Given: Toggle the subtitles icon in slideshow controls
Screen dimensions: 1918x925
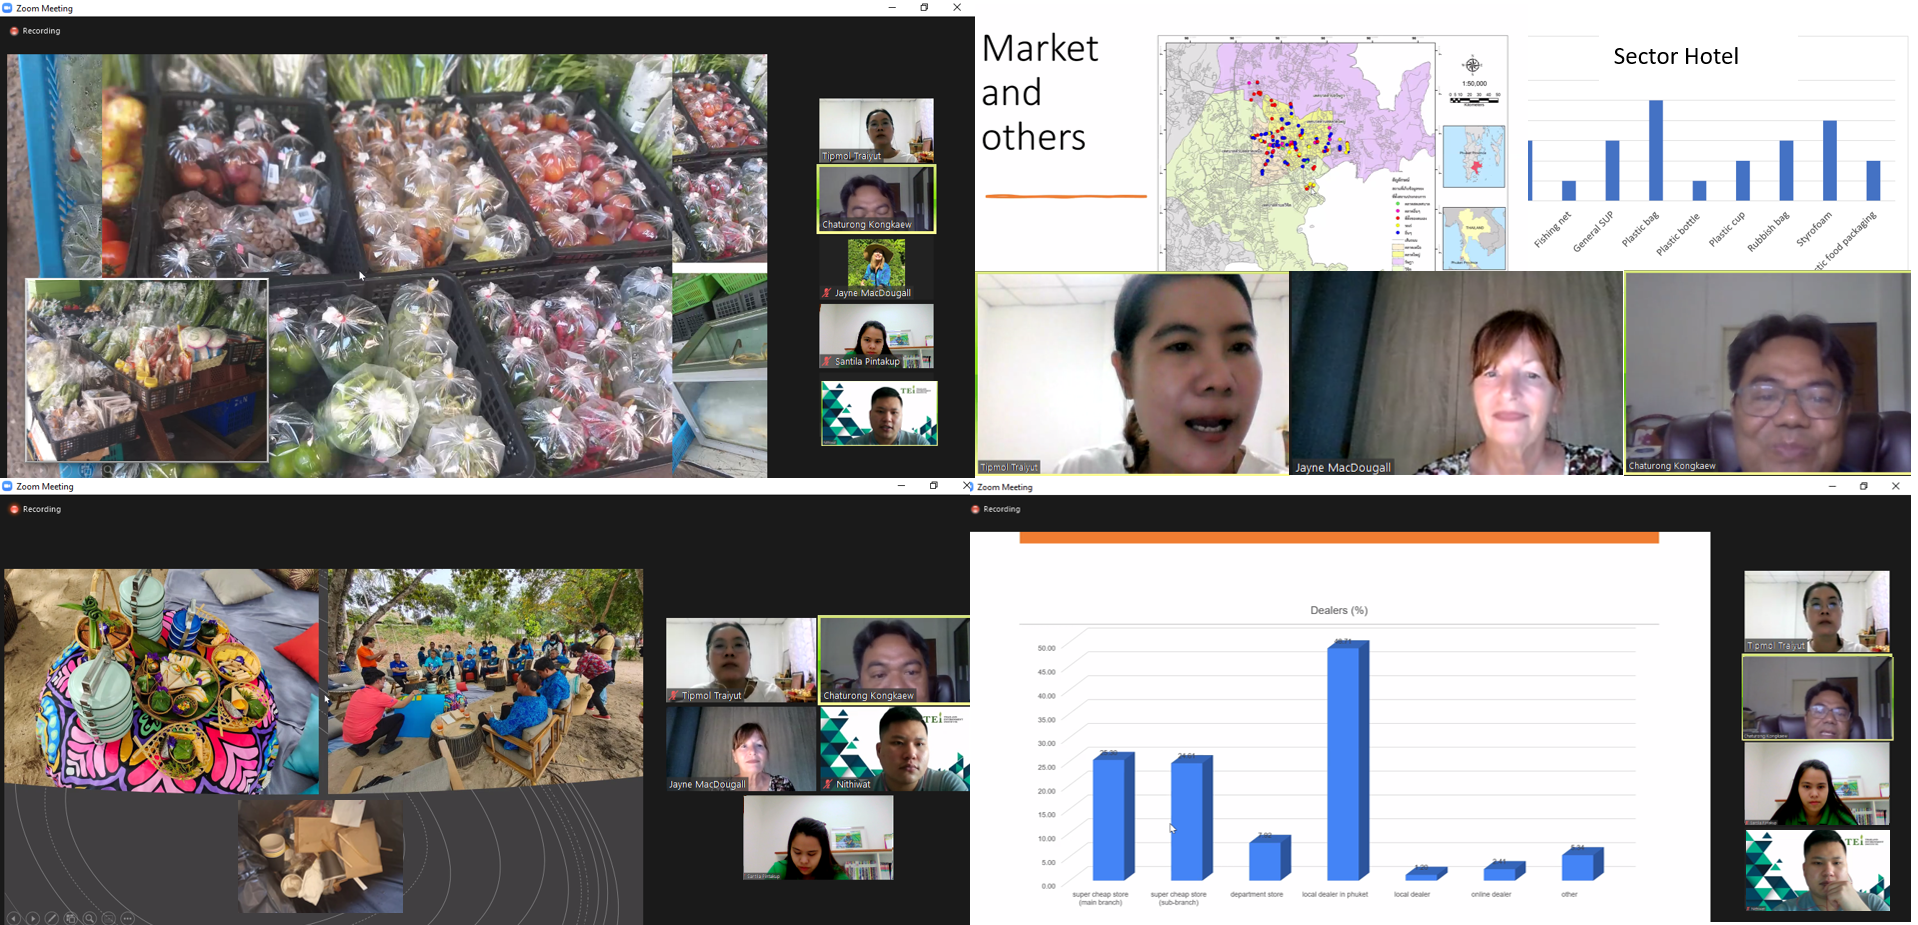Looking at the screenshot, I should click(x=108, y=918).
